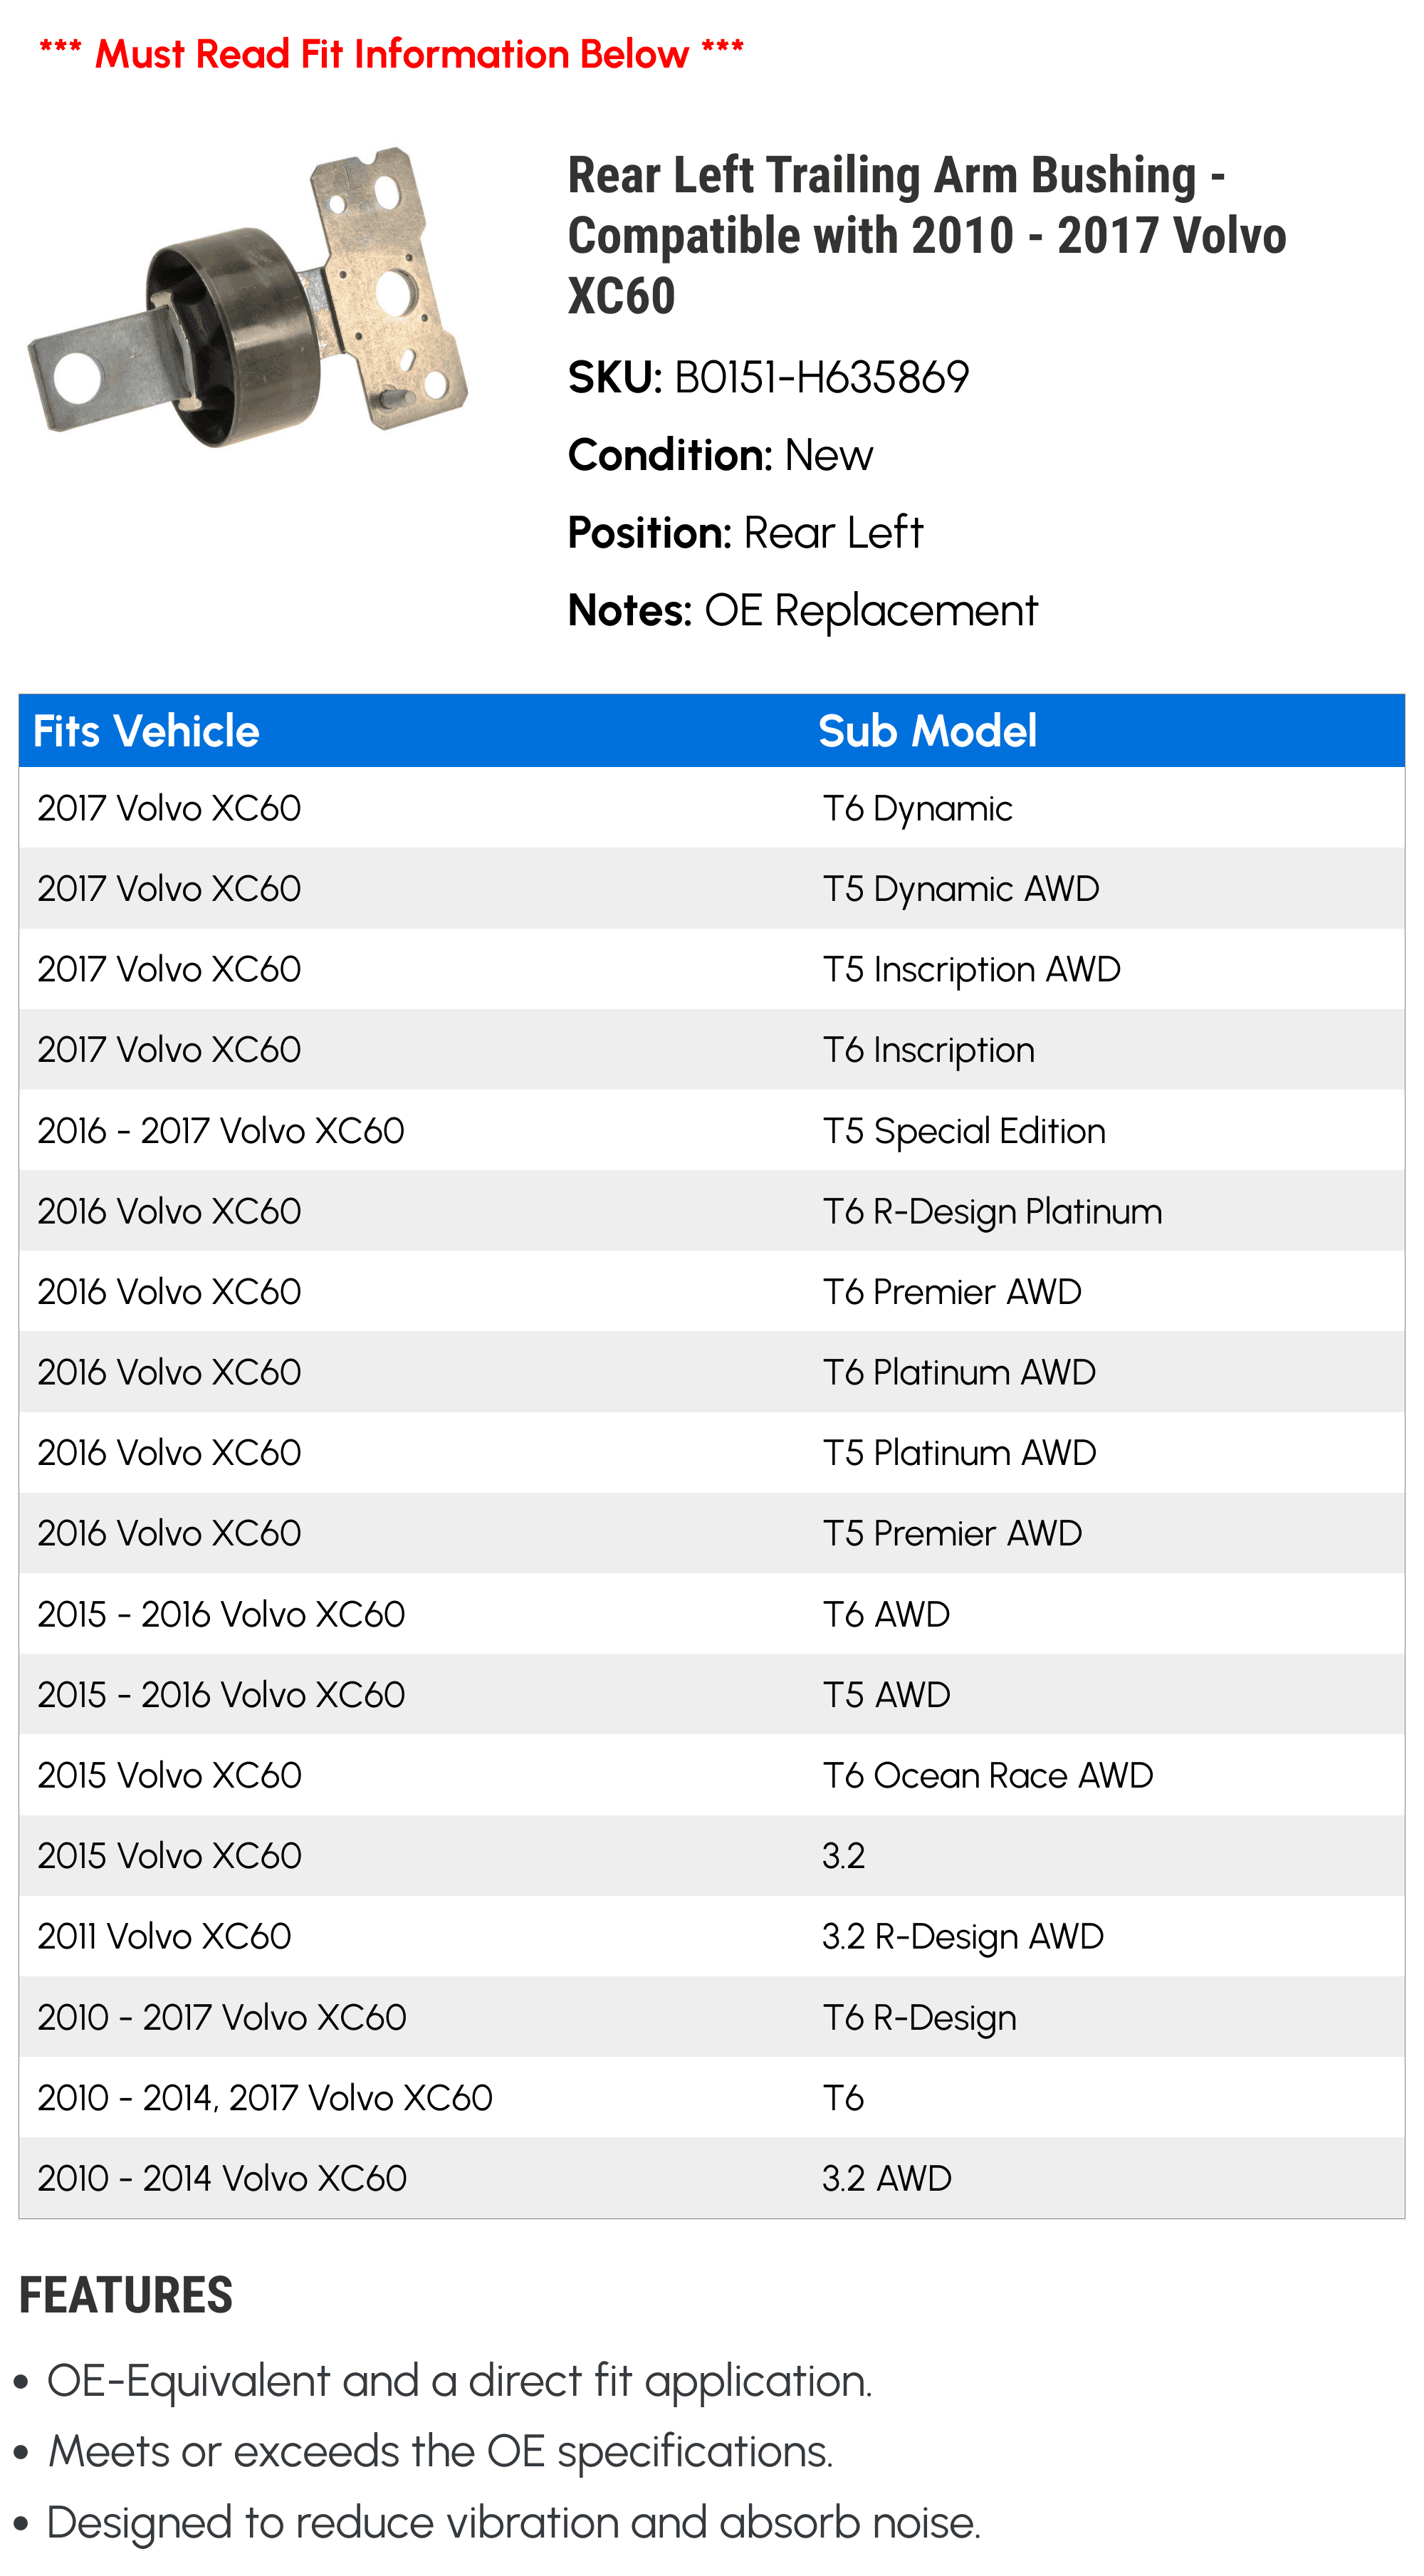Click the 'Must Read Fit Information Below' notice
This screenshot has width=1424, height=2576.
pyautogui.click(x=391, y=53)
